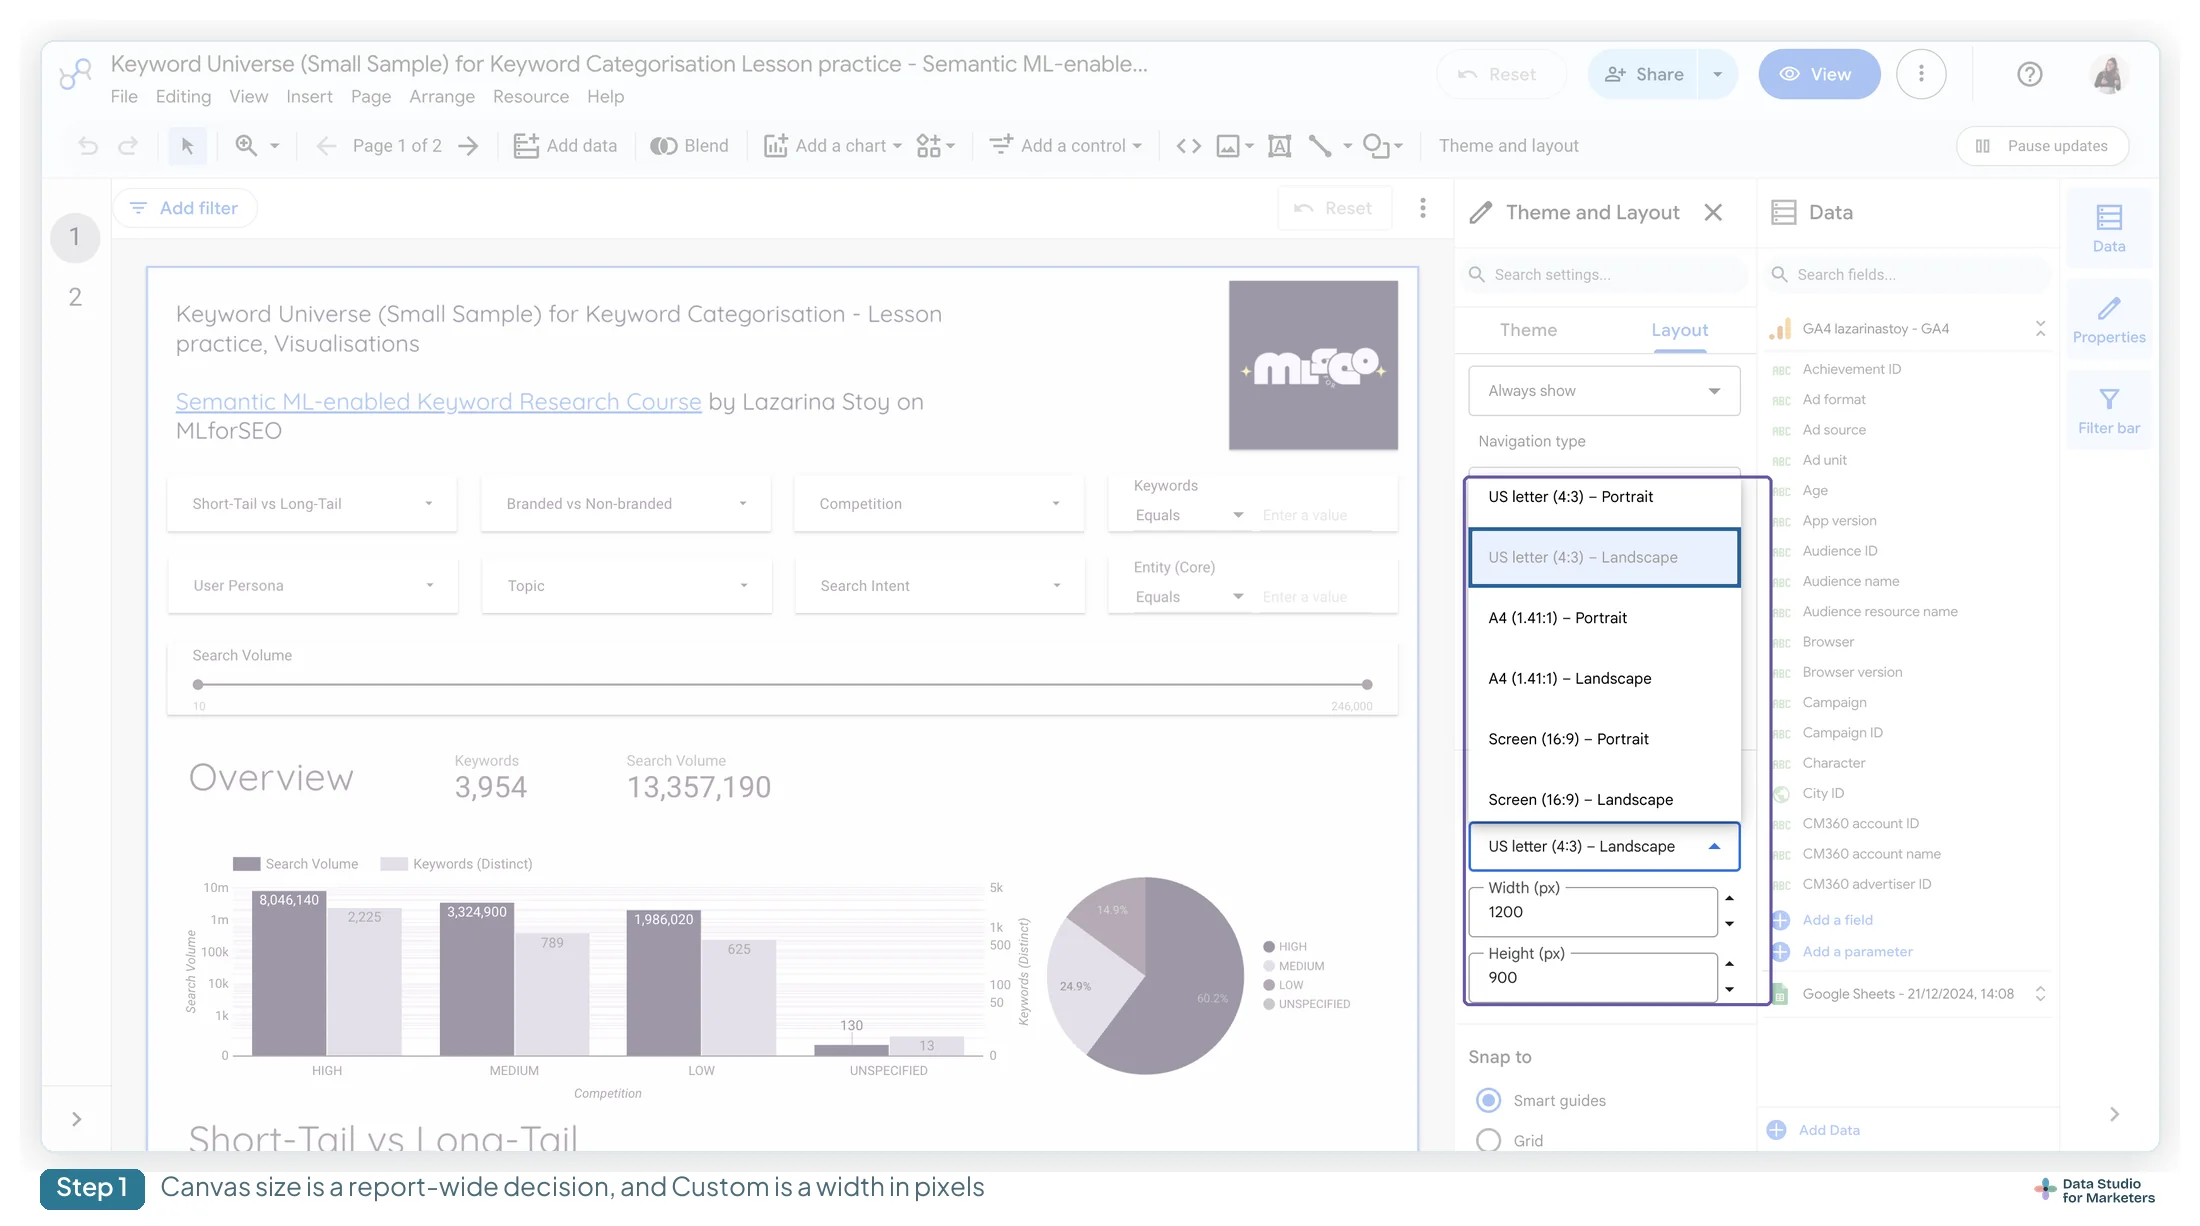Image resolution: width=2200 pixels, height=1226 pixels.
Task: Click the redo arrow icon
Action: point(128,146)
